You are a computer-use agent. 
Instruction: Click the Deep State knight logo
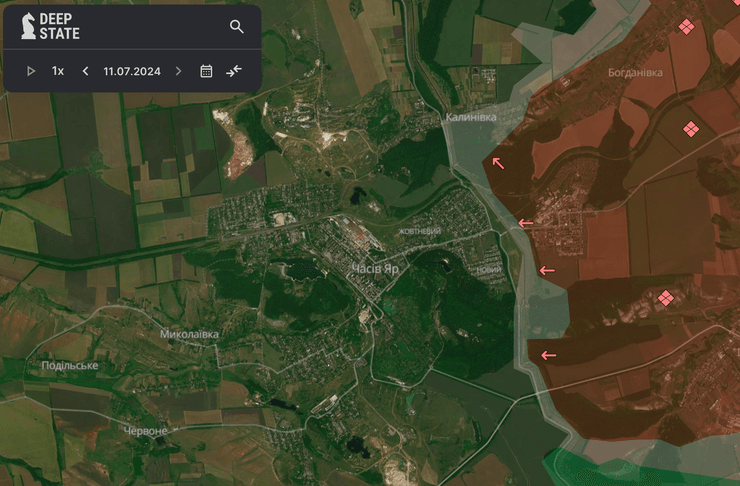tap(25, 27)
